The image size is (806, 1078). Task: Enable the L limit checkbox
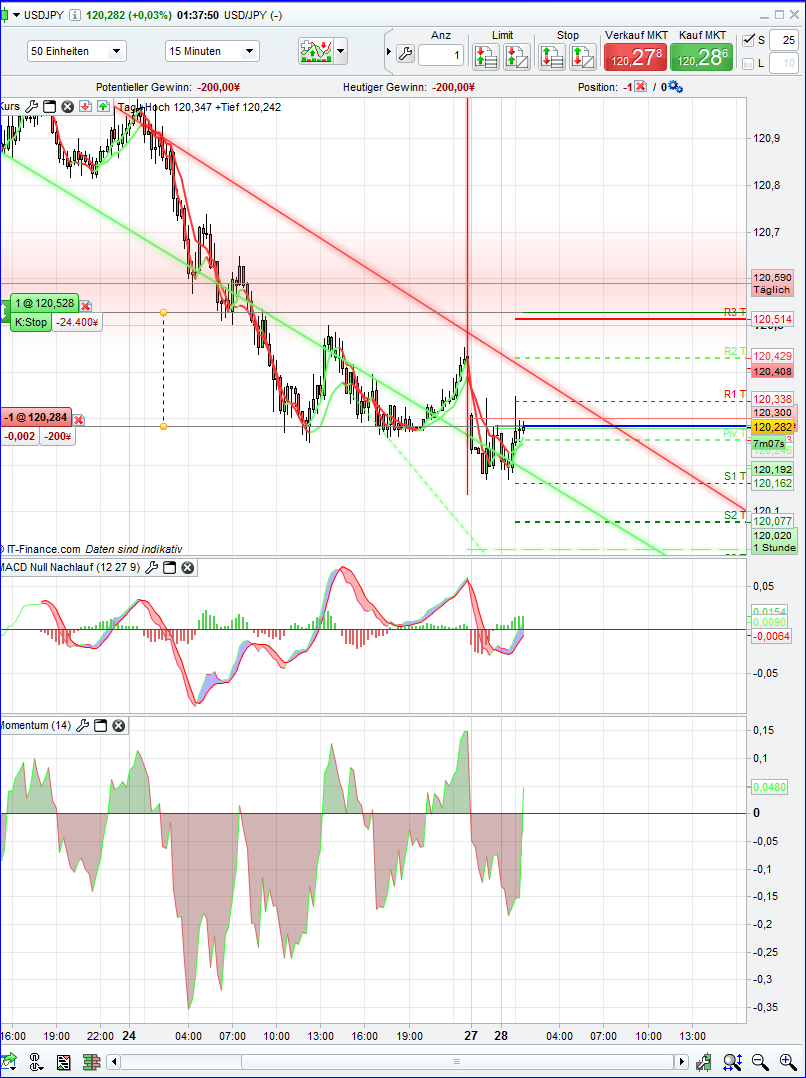point(748,61)
